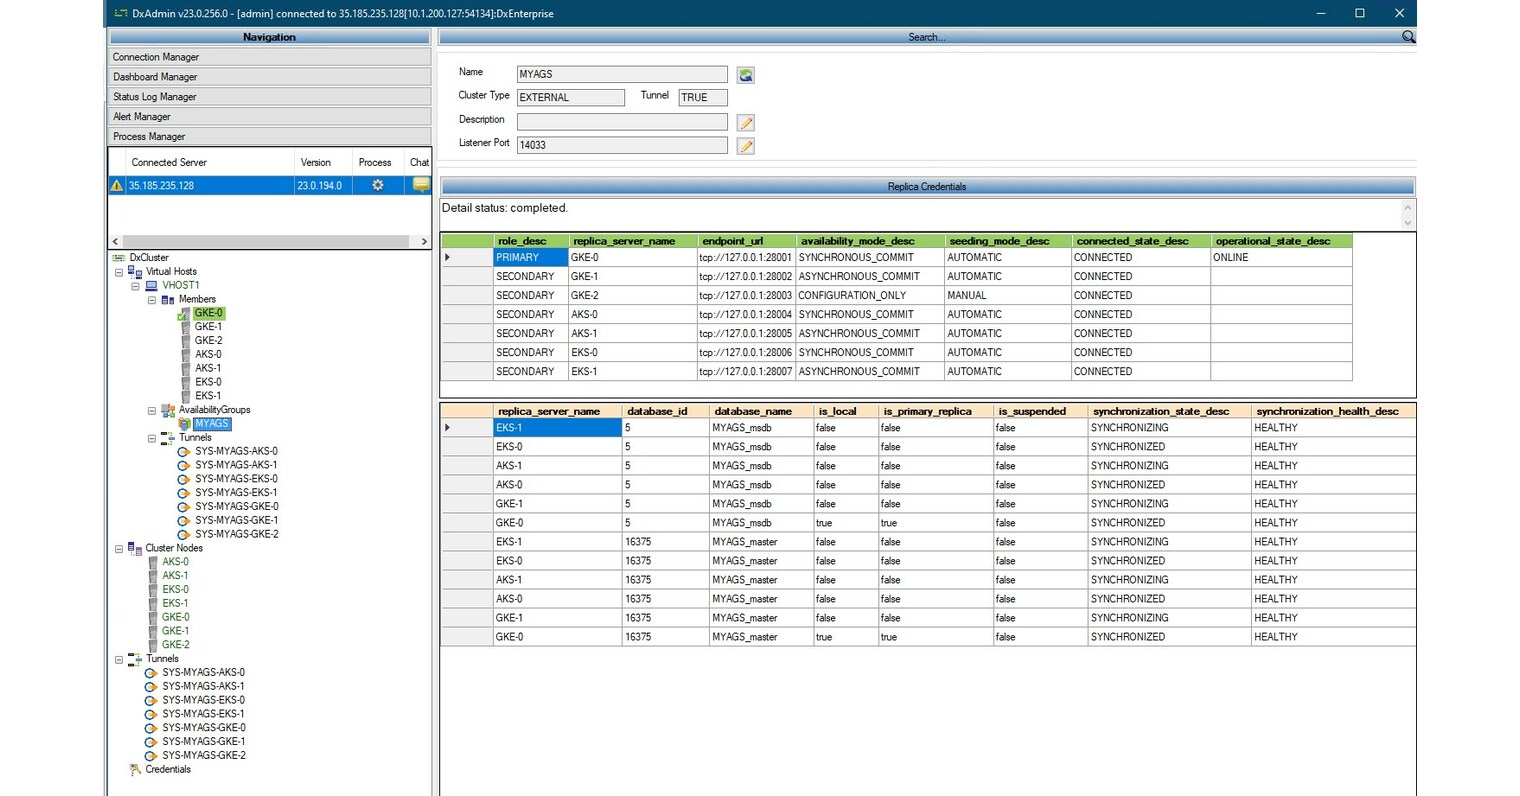This screenshot has height=796, width=1520.
Task: Open the process gear icon for 35.185.235.128
Action: [375, 185]
